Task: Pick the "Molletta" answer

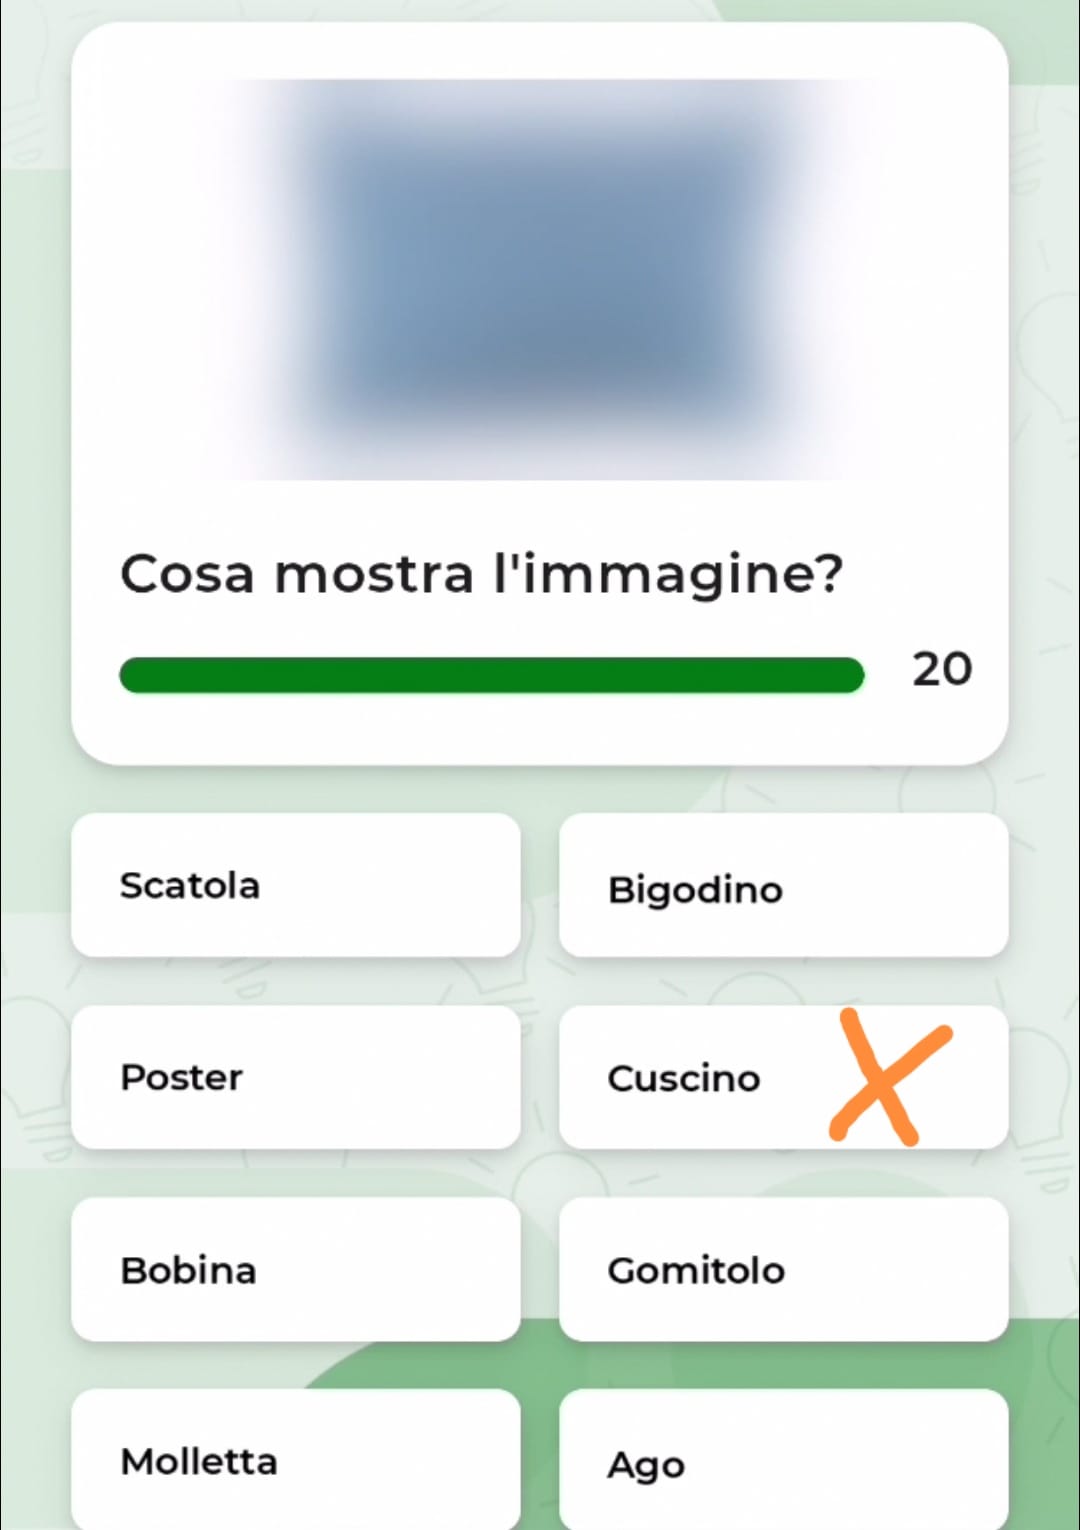Action: (x=295, y=1461)
